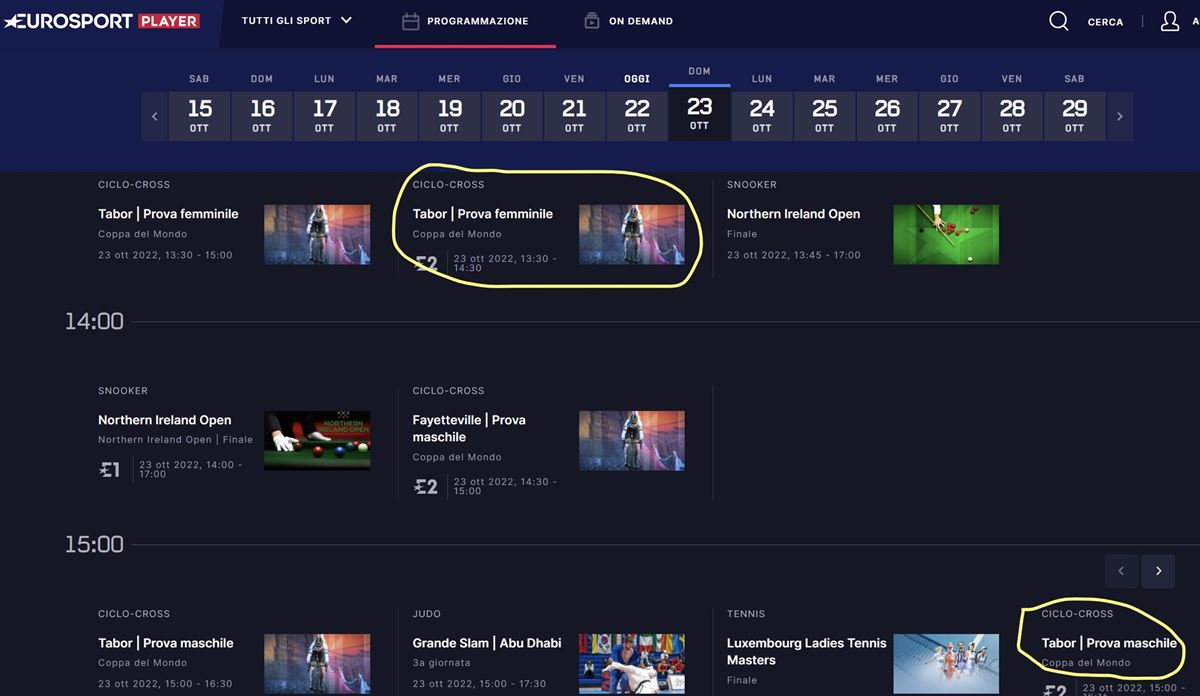1200x696 pixels.
Task: Select the highlighted Dom 23 Ott date
Action: tap(699, 114)
